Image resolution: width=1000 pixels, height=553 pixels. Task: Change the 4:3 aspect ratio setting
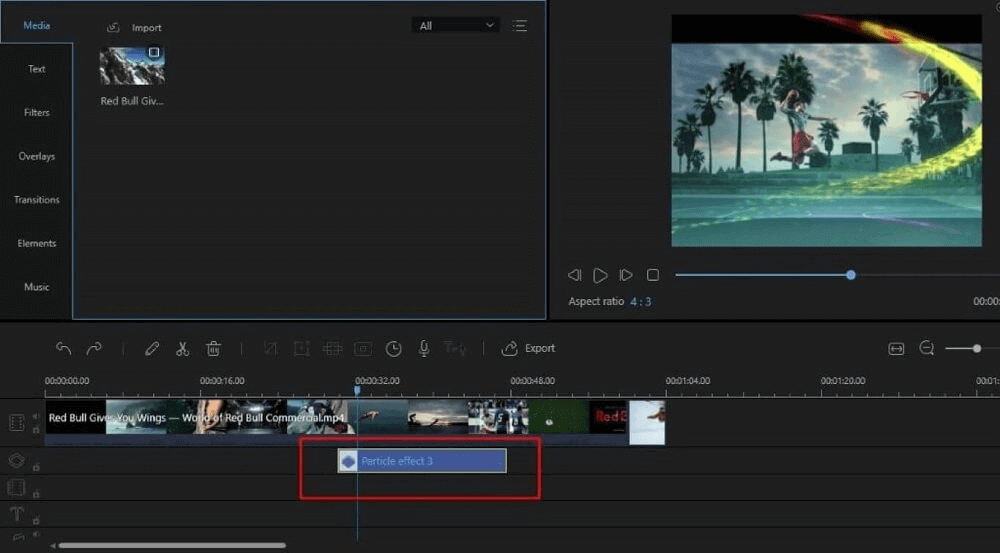pos(640,301)
